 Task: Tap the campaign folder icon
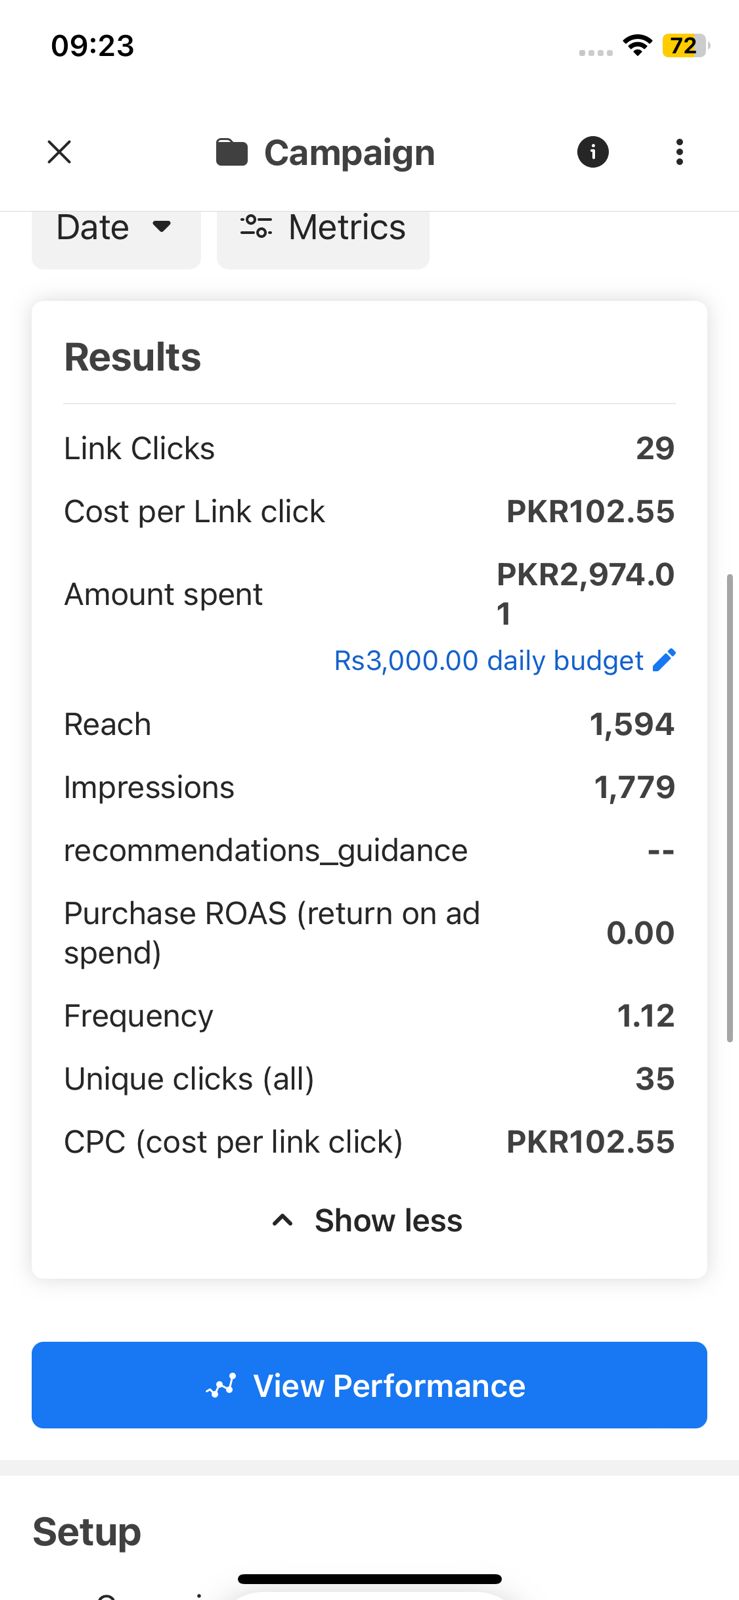point(232,152)
